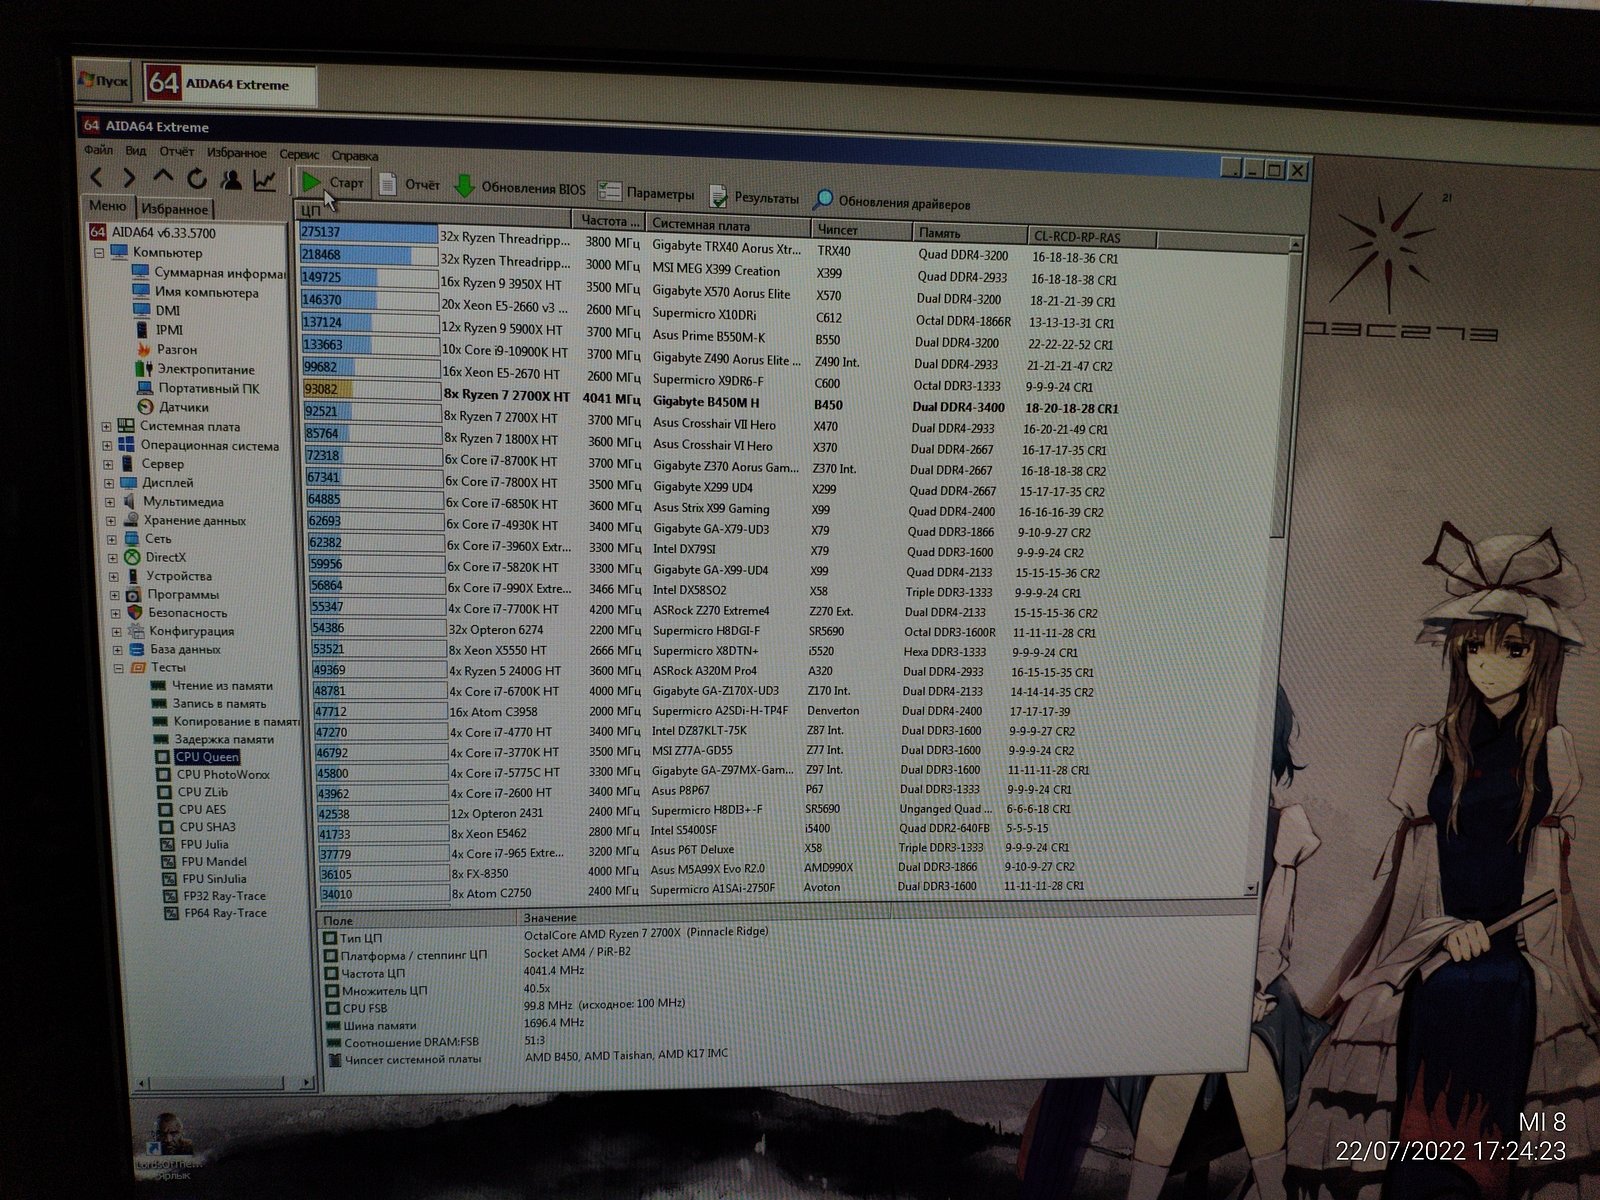Screen dimensions: 1600x1200
Task: Click AIDA64 Extreme taskbar button
Action: [x=229, y=84]
